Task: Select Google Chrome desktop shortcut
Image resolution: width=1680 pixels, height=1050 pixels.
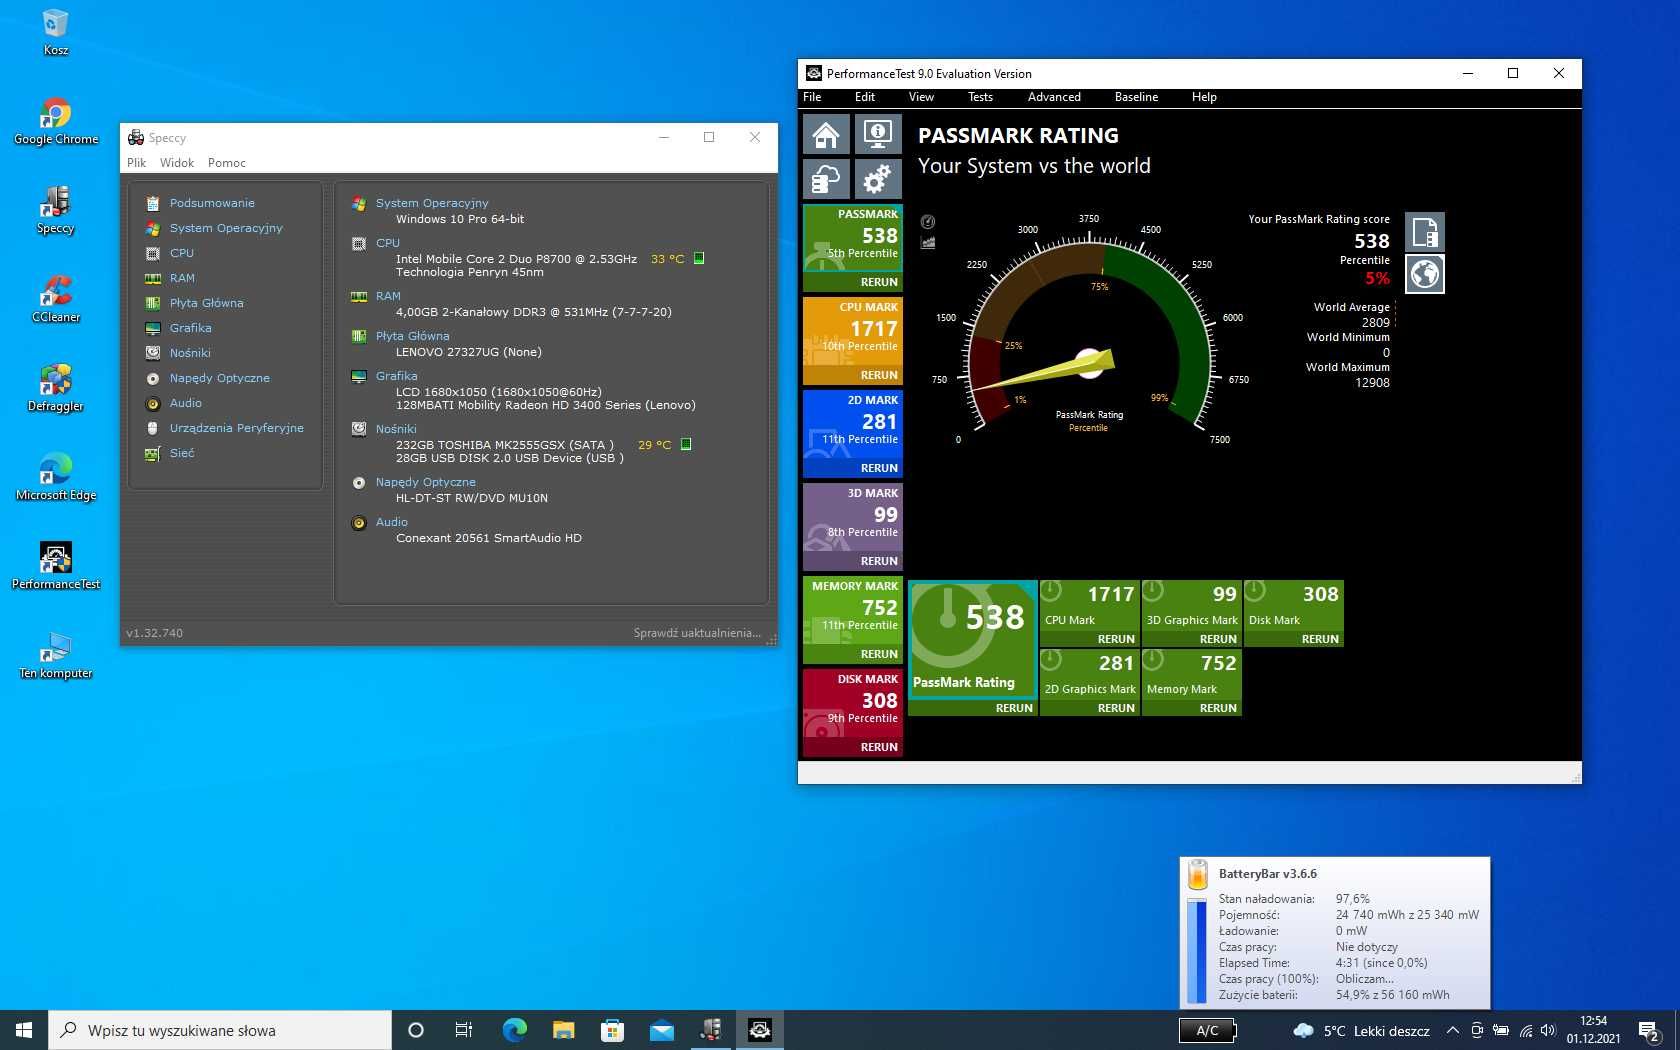Action: [56, 121]
